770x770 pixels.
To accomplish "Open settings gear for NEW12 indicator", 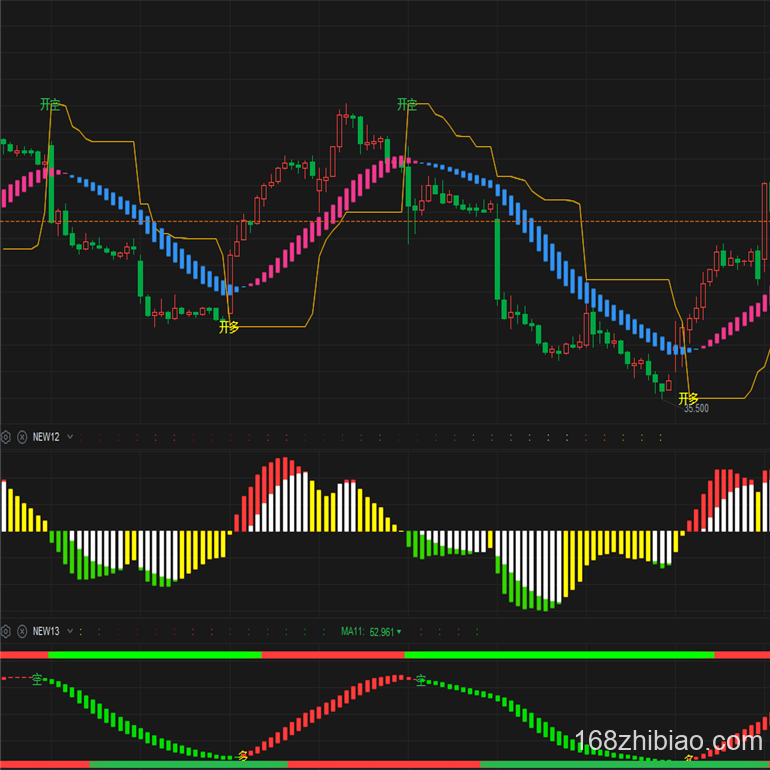I will [x=7, y=437].
